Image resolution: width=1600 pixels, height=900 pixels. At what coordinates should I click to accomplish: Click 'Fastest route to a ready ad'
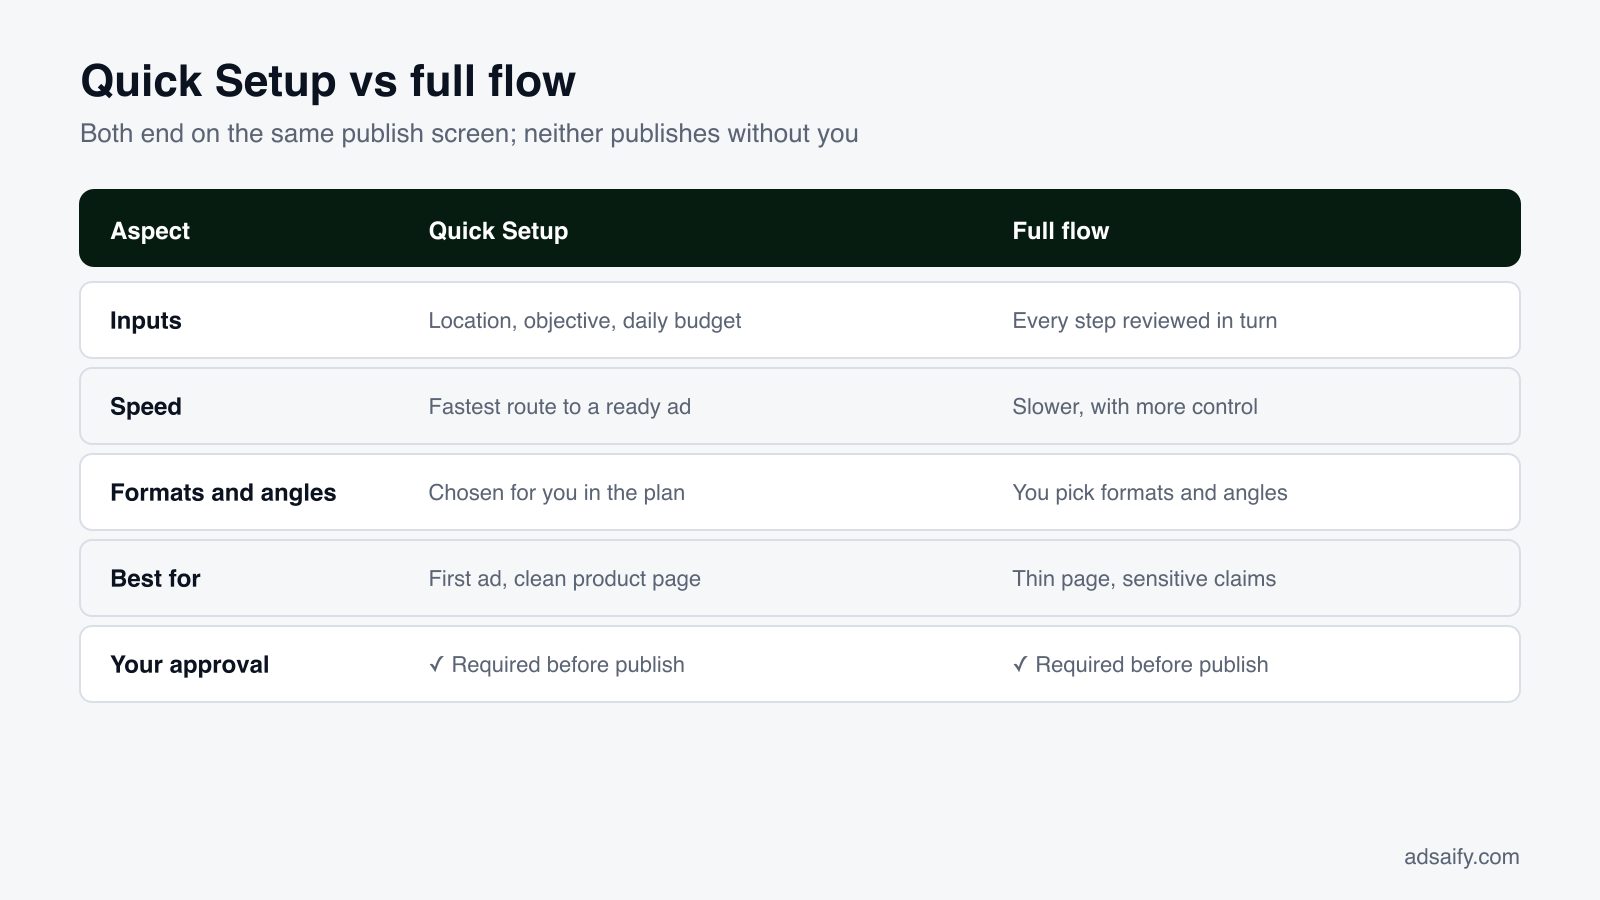click(559, 407)
